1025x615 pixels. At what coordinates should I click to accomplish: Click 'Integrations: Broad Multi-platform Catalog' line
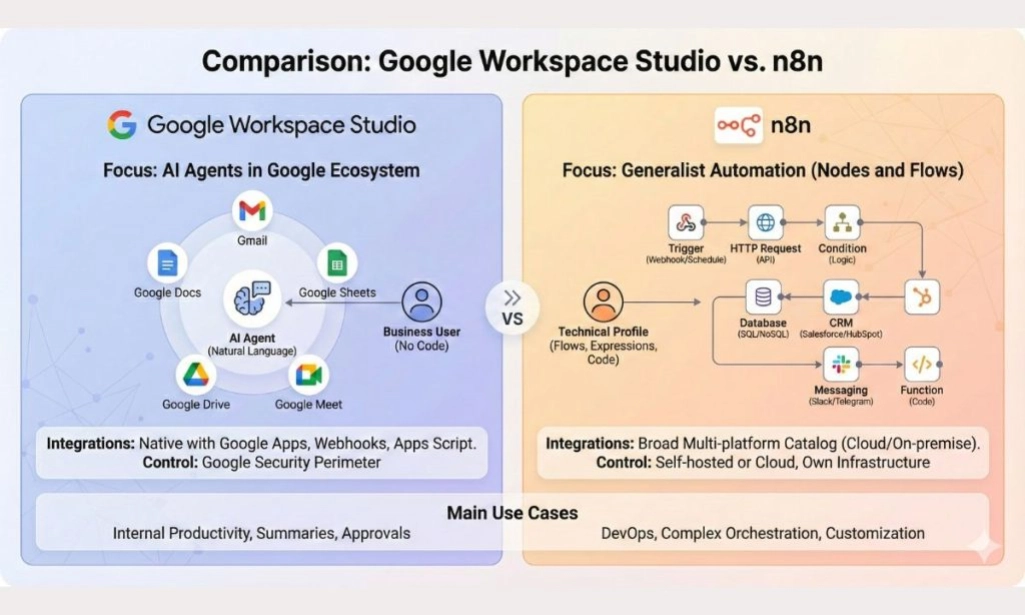pyautogui.click(x=763, y=443)
